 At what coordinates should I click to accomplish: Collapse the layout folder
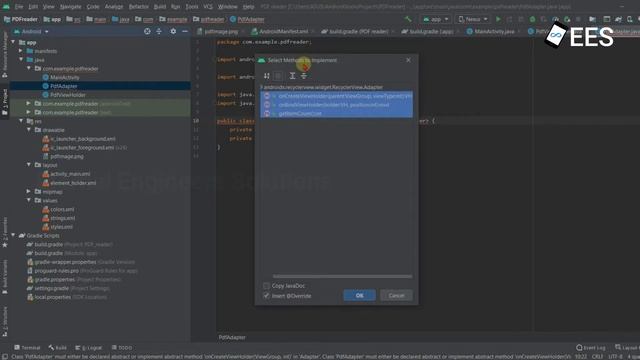tap(29, 165)
